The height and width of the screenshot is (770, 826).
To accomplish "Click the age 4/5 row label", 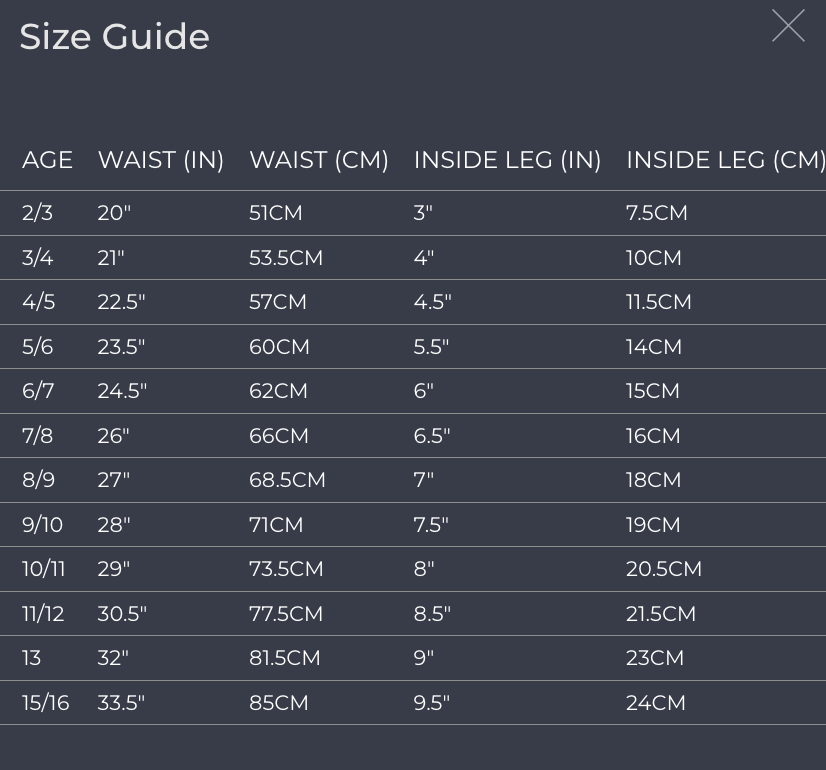I will (38, 302).
